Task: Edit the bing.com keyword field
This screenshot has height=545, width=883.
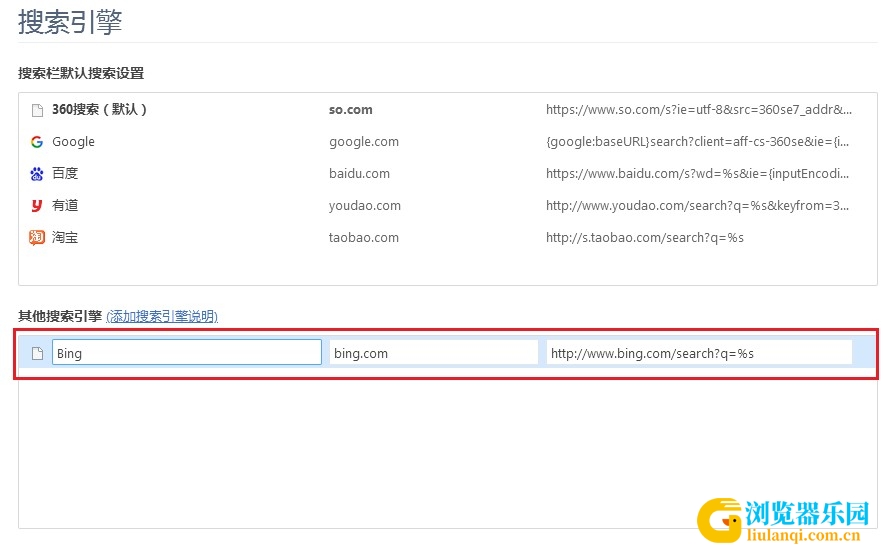Action: click(433, 352)
